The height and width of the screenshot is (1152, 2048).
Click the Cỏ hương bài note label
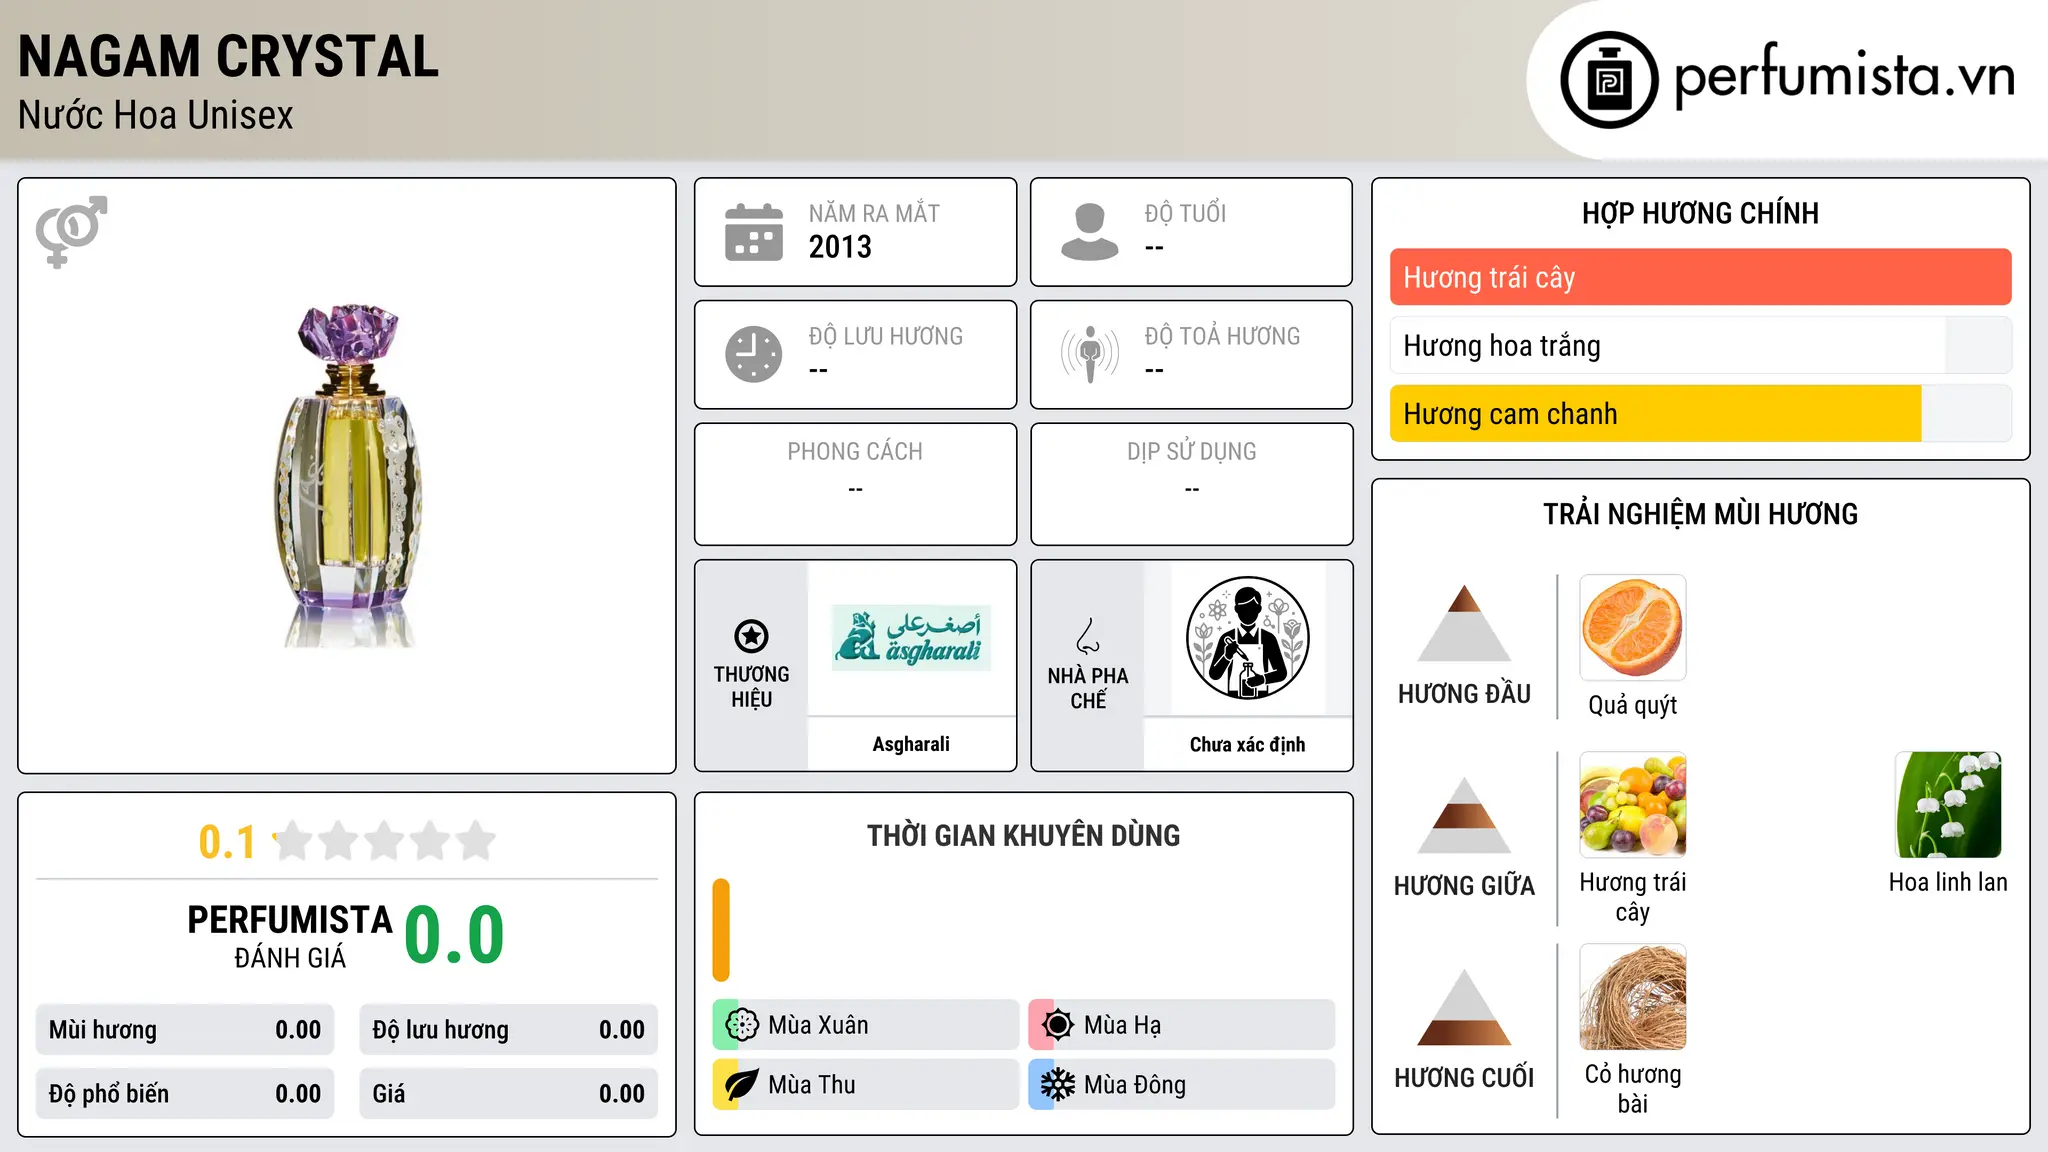[1633, 1088]
